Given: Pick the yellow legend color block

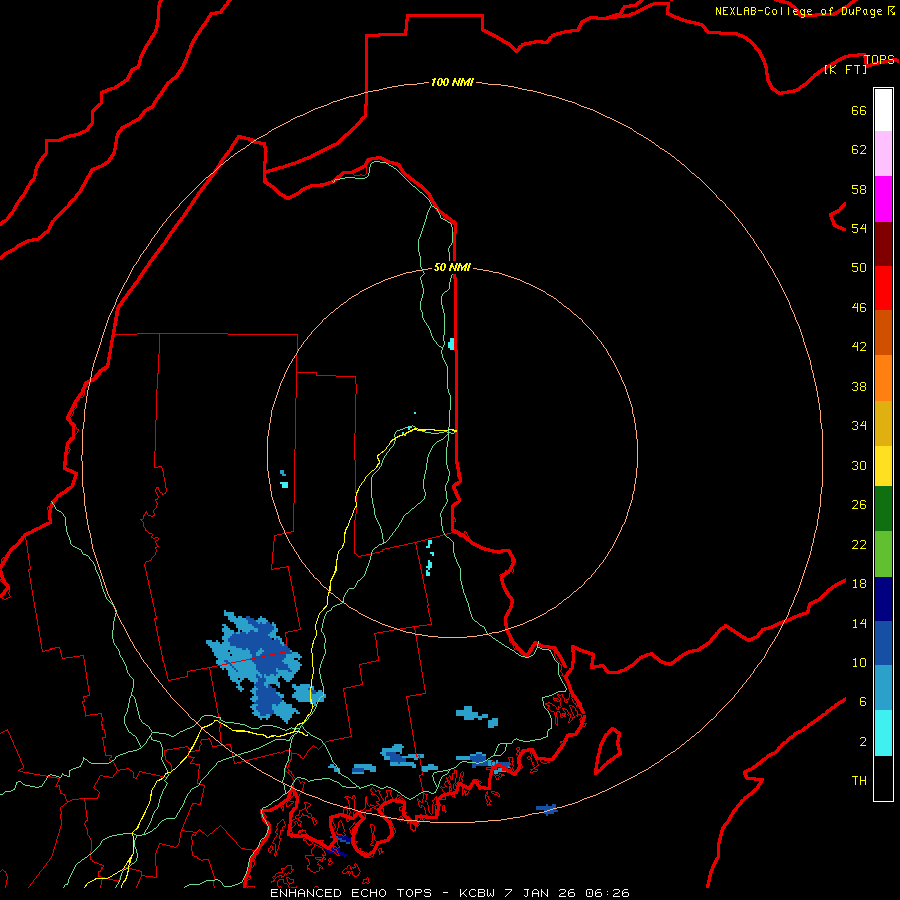Looking at the screenshot, I should 883,466.
